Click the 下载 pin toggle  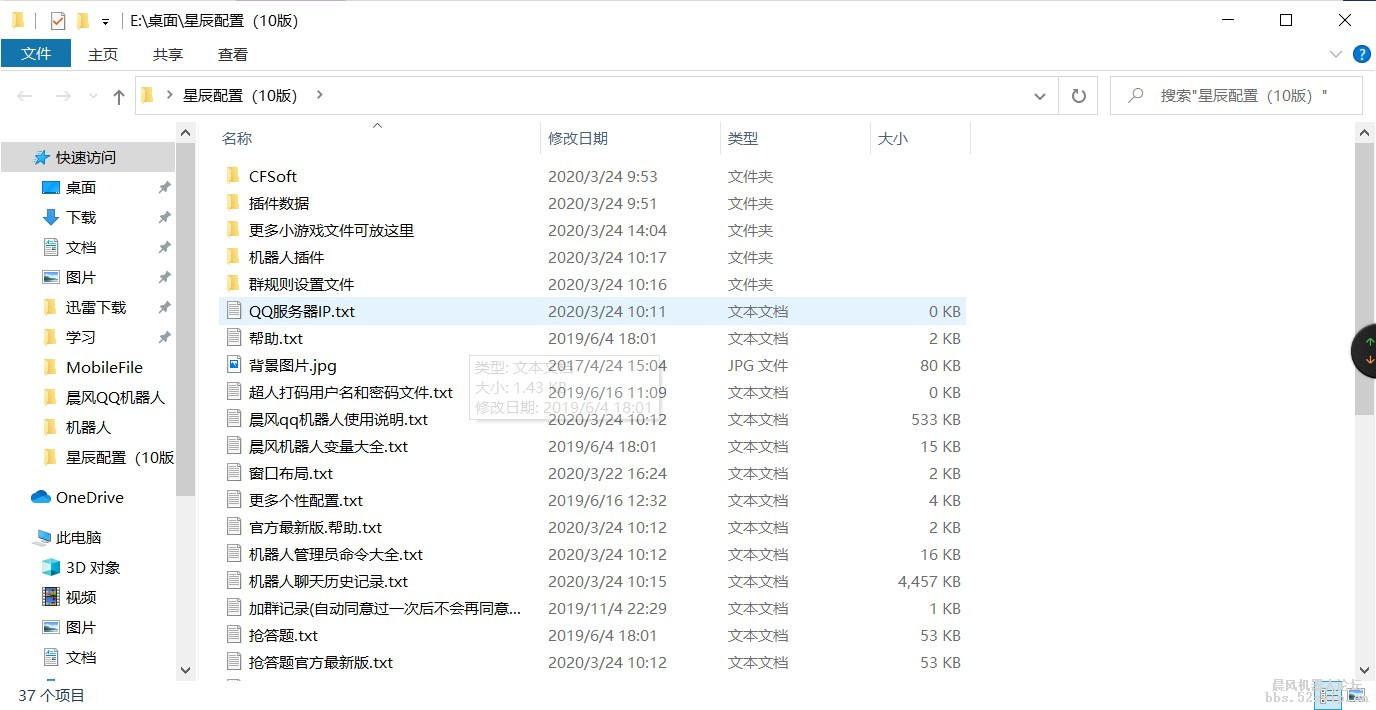pos(166,217)
